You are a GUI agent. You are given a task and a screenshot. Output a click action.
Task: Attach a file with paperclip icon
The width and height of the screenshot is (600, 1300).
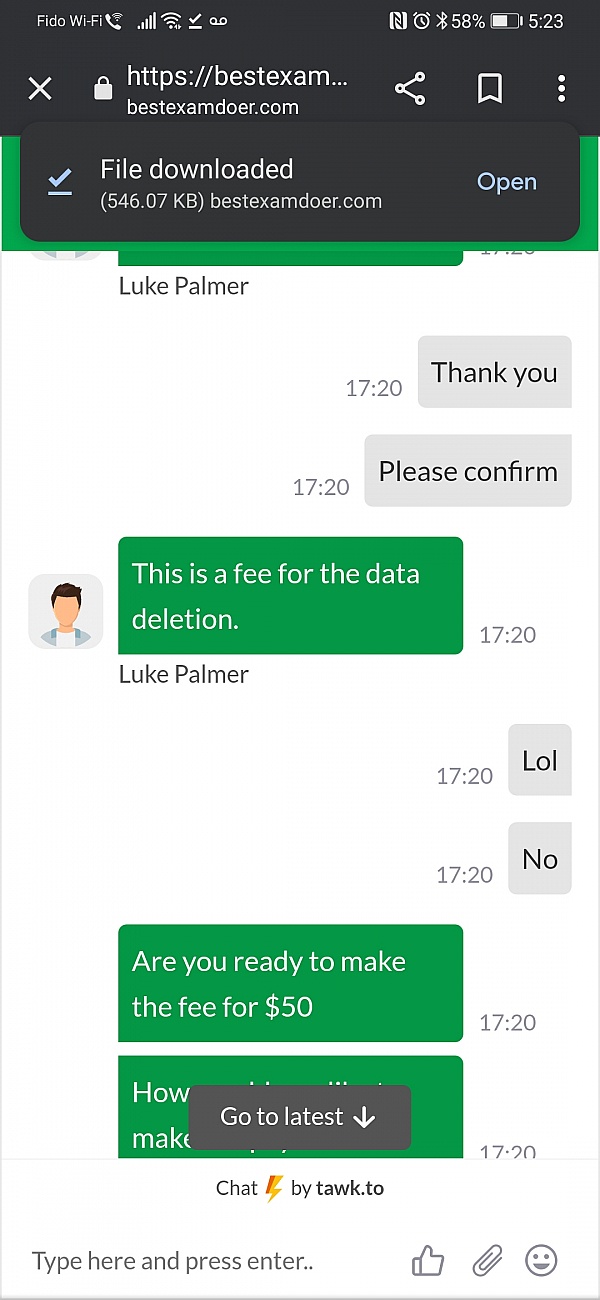[x=487, y=1260]
